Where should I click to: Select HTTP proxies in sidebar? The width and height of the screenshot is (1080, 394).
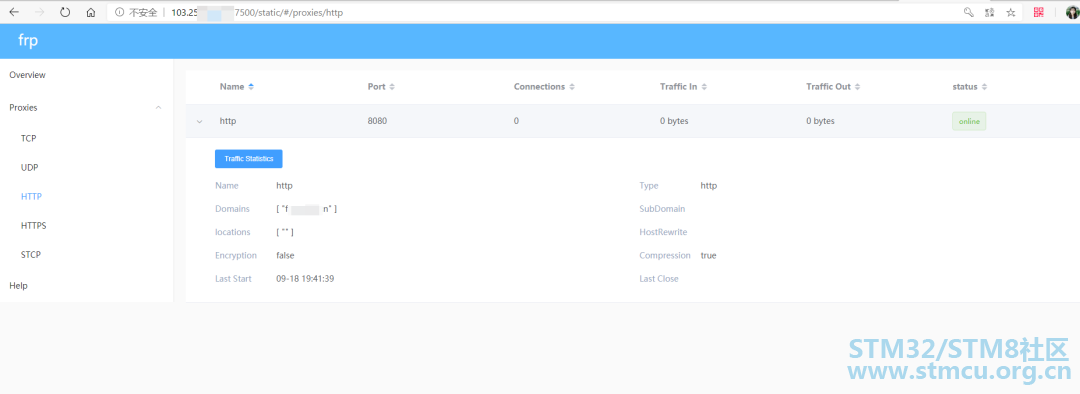point(31,196)
